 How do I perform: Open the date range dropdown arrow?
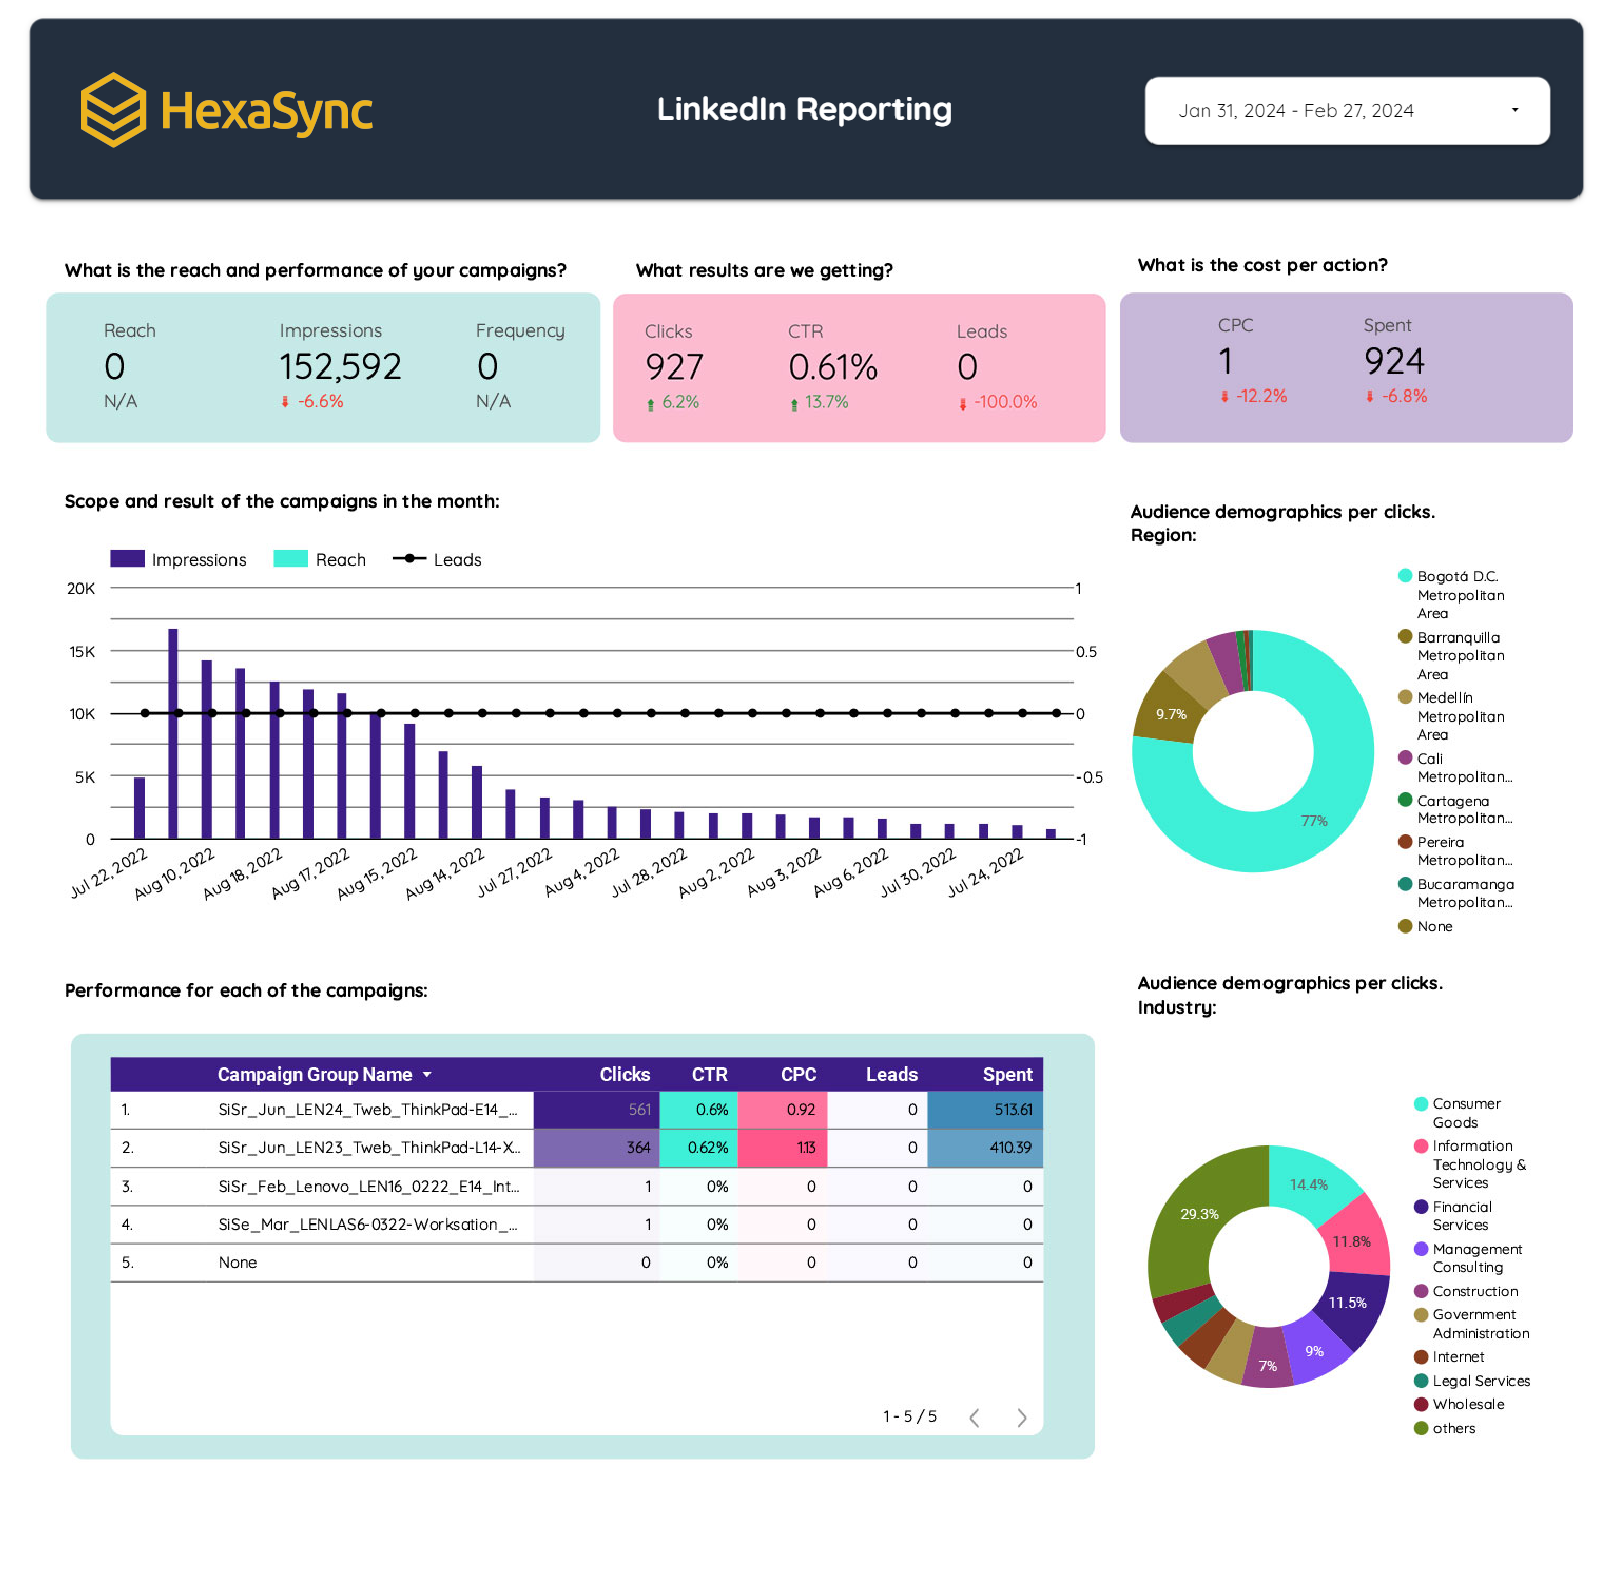(x=1514, y=110)
